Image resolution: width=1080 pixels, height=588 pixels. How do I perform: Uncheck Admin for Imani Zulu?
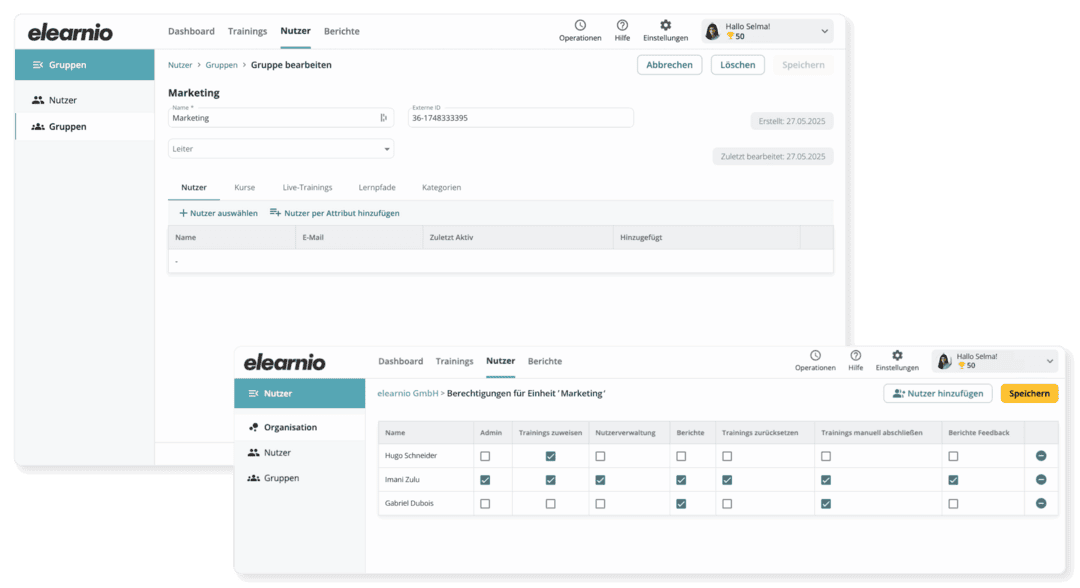click(485, 480)
